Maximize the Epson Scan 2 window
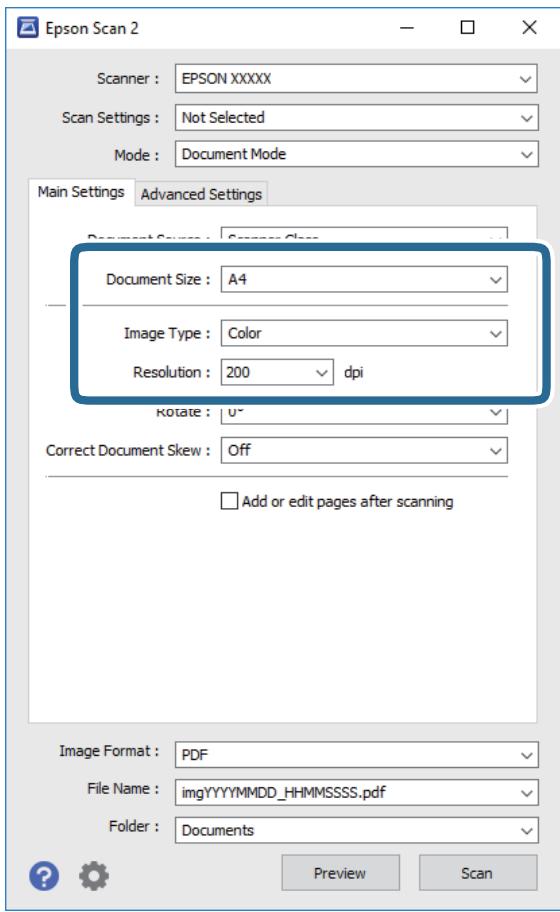Image resolution: width=560 pixels, height=912 pixels. [x=468, y=27]
